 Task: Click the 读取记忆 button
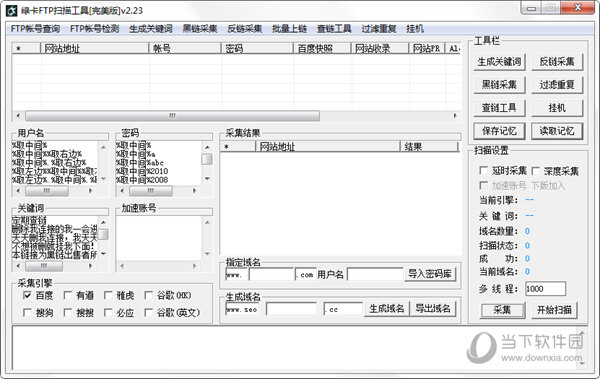pos(557,131)
